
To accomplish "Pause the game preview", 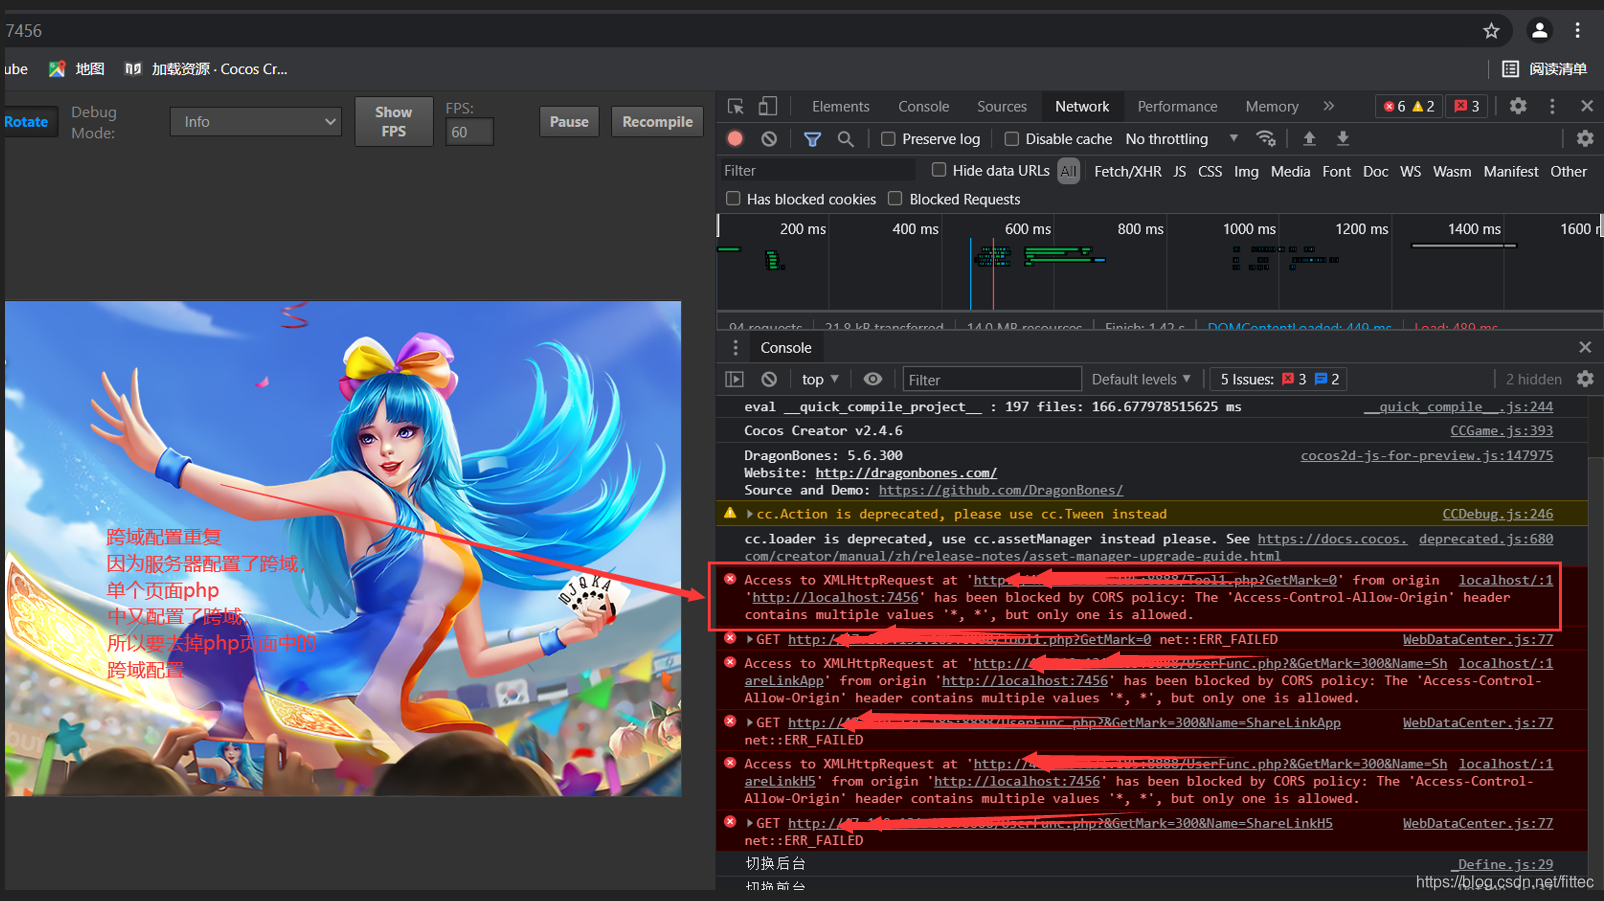I will coord(569,122).
